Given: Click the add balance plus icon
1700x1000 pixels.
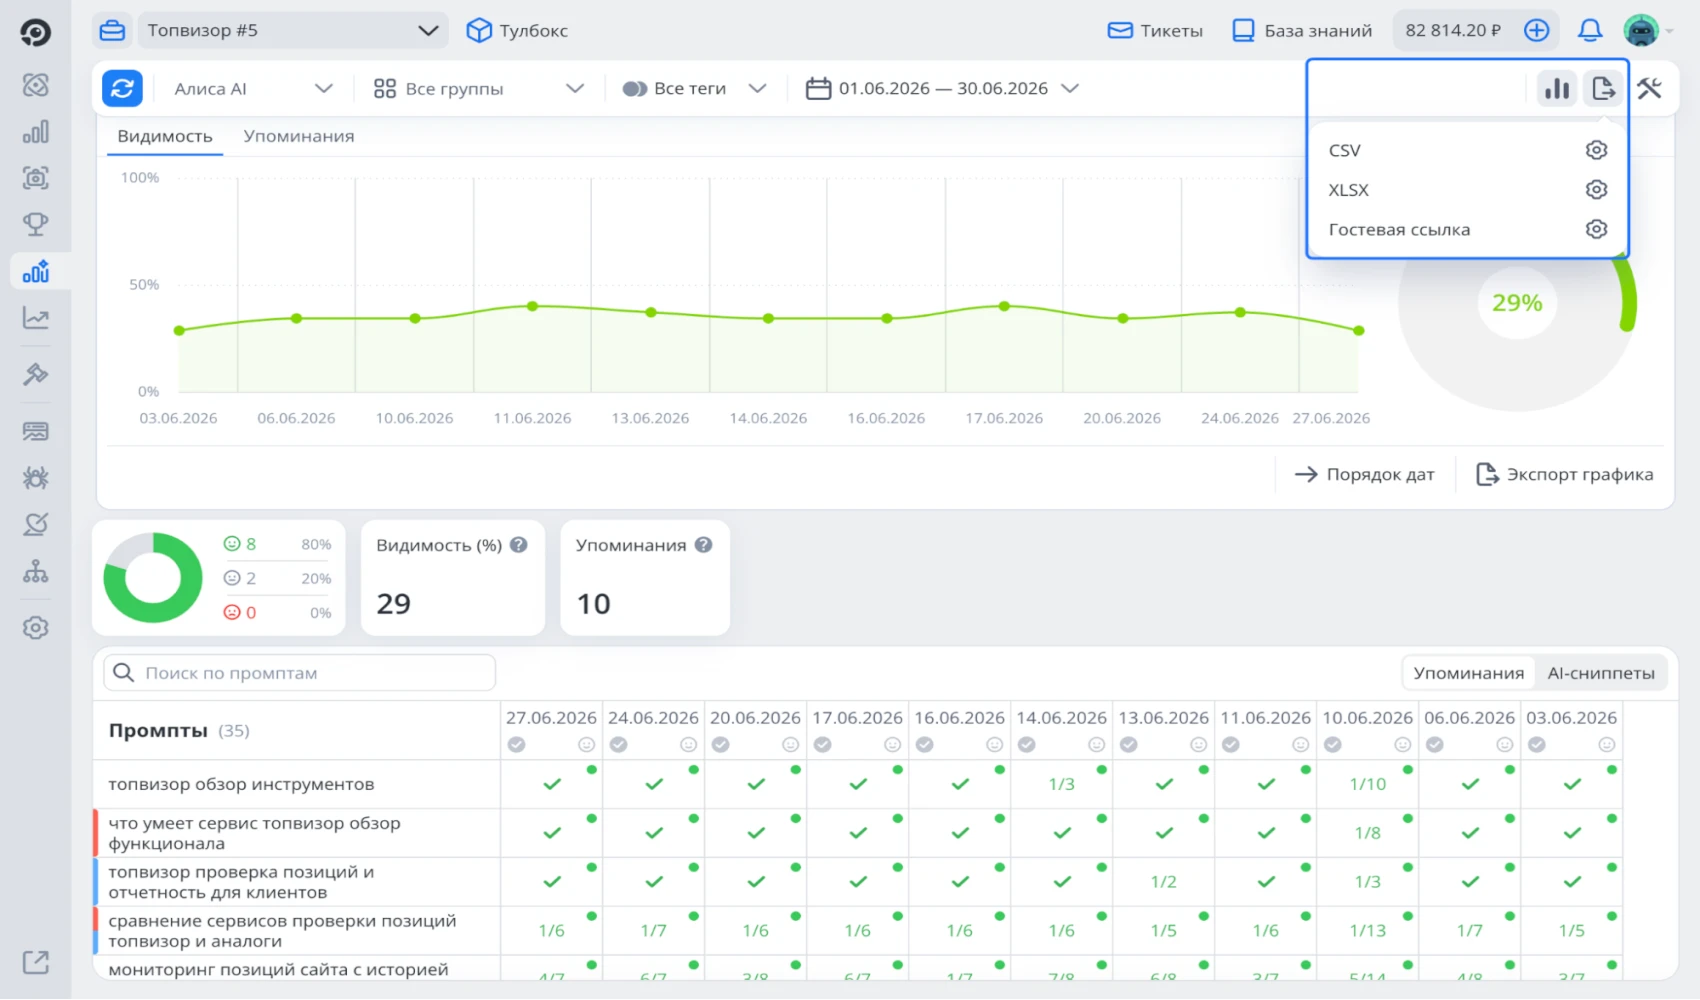Looking at the screenshot, I should coord(1537,31).
